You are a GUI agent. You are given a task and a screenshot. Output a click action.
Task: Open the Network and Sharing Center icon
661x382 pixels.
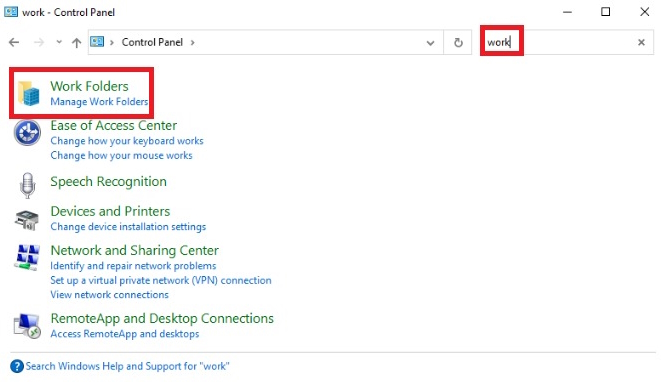[x=27, y=257]
